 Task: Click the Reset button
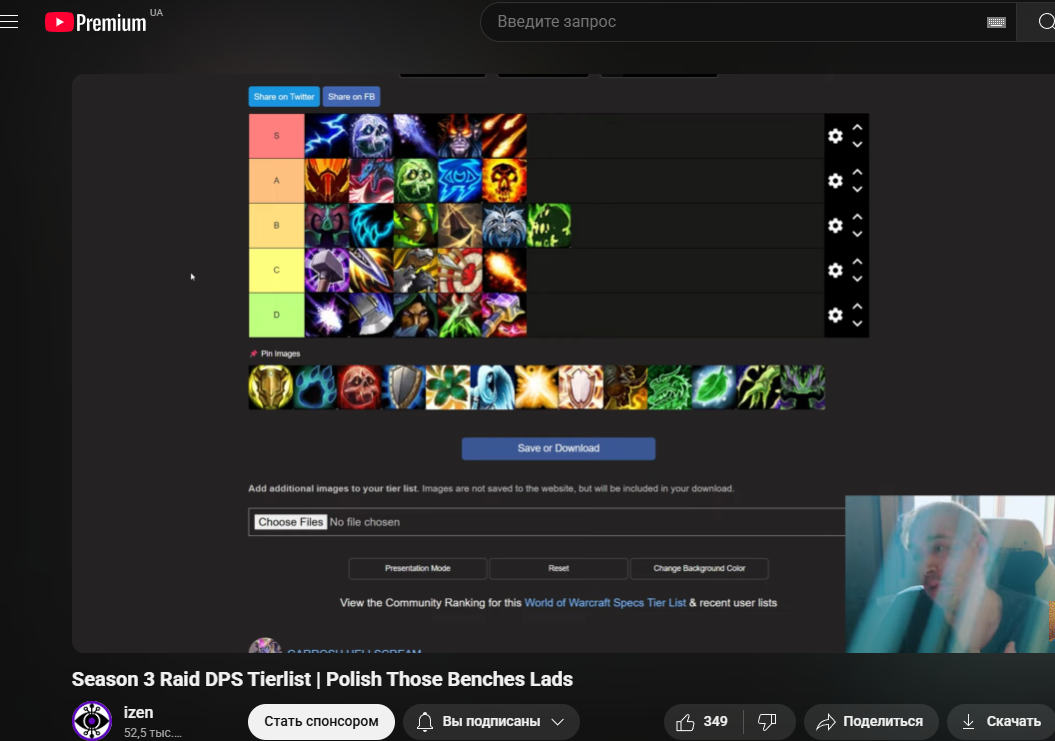pos(558,568)
